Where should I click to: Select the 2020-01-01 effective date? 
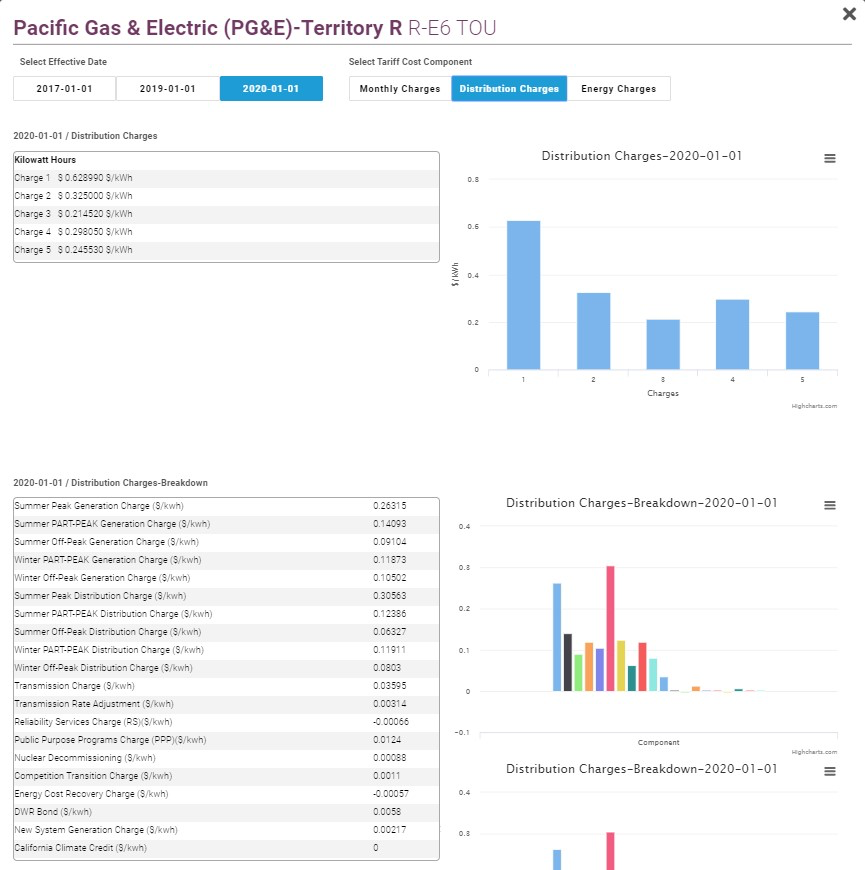point(271,89)
